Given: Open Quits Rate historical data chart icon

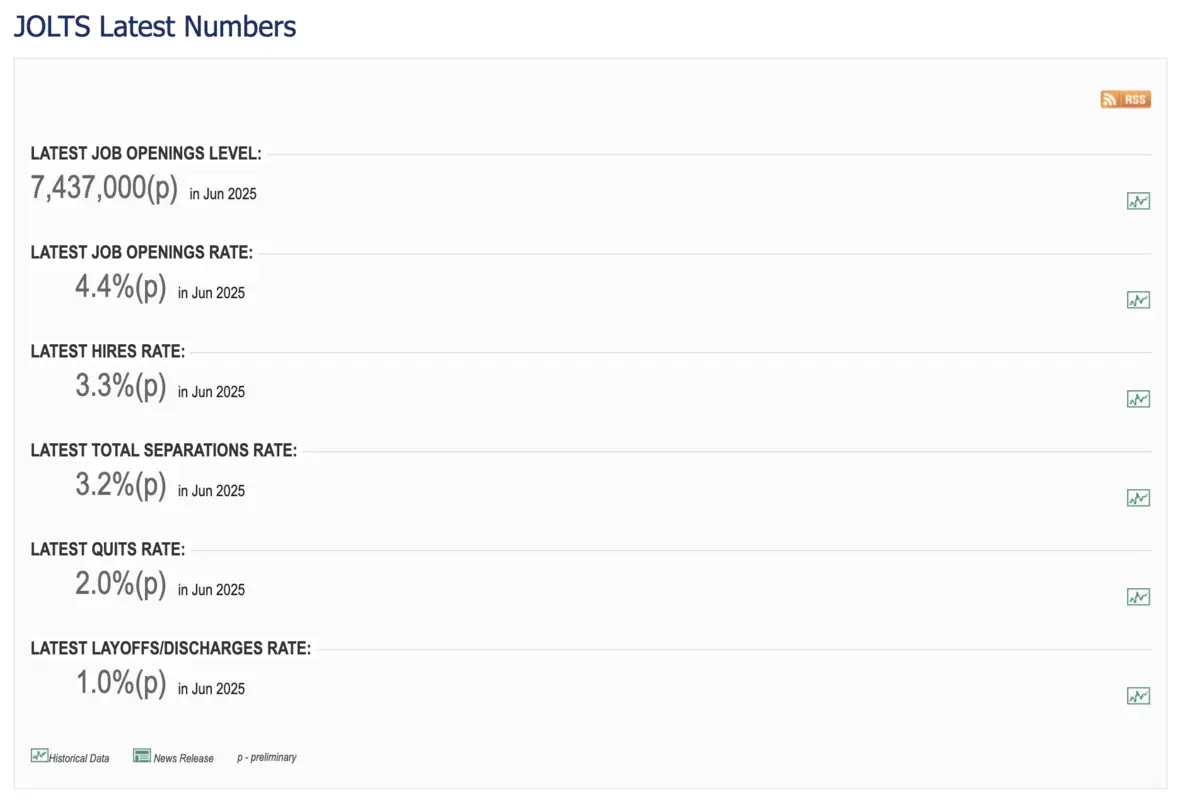Looking at the screenshot, I should (1138, 596).
